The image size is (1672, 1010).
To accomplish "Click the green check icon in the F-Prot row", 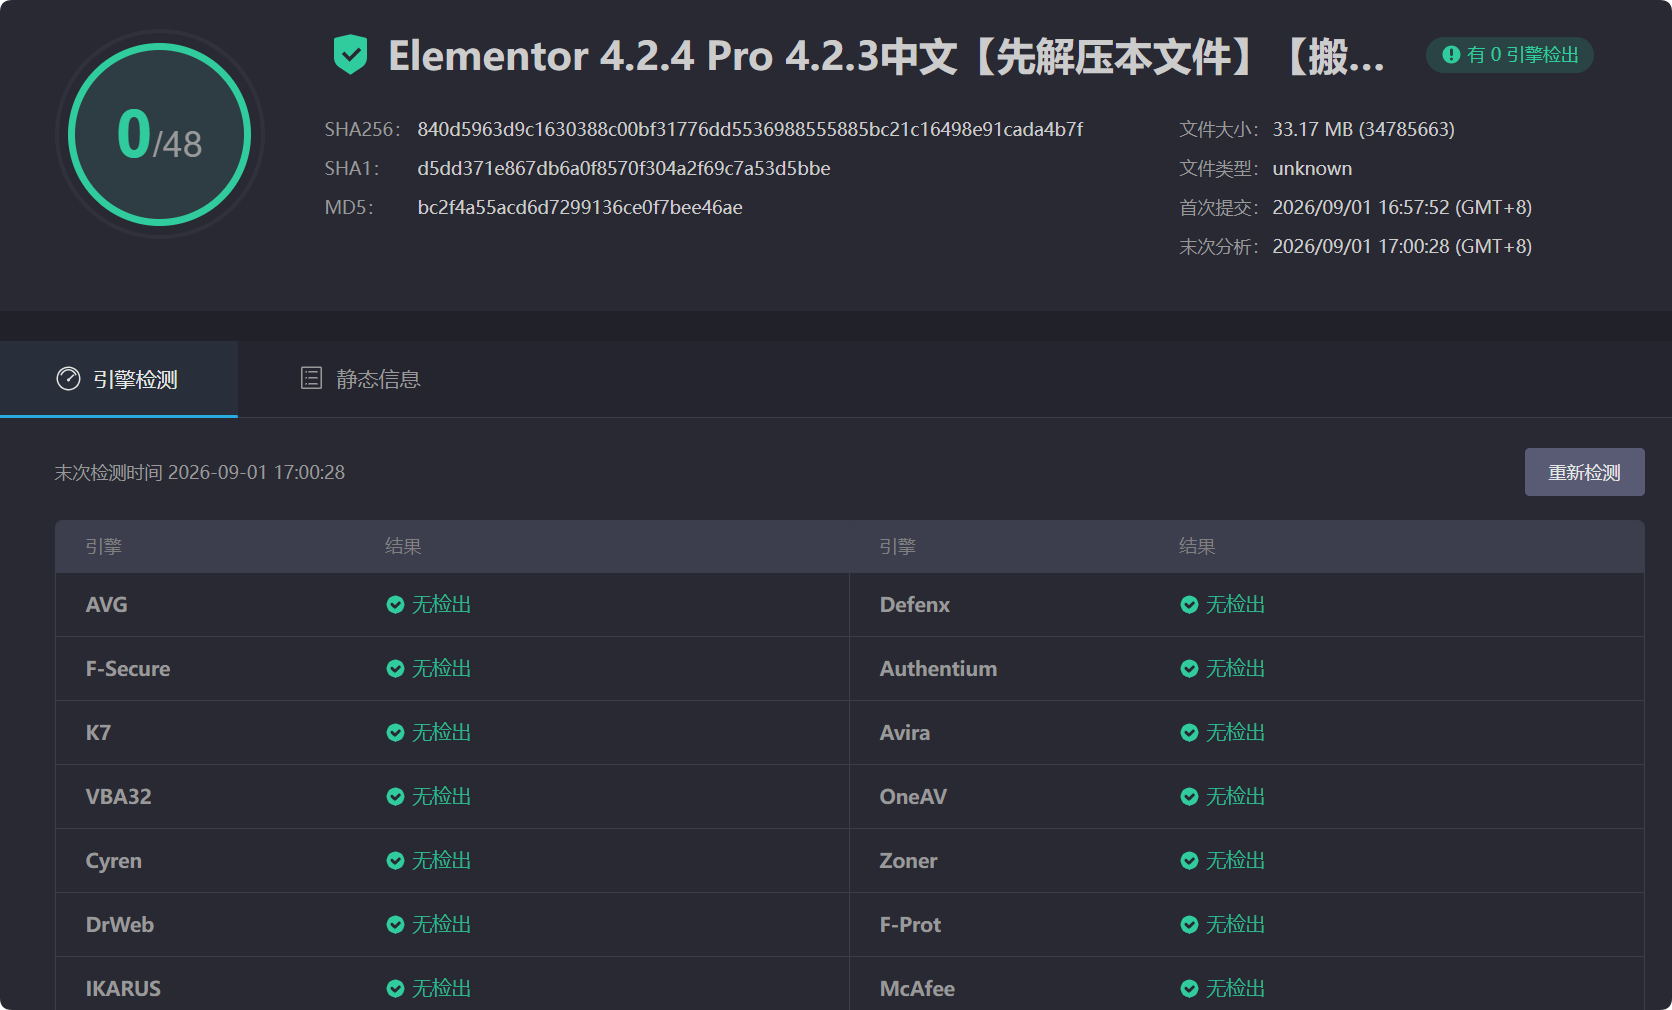I will tap(1189, 925).
